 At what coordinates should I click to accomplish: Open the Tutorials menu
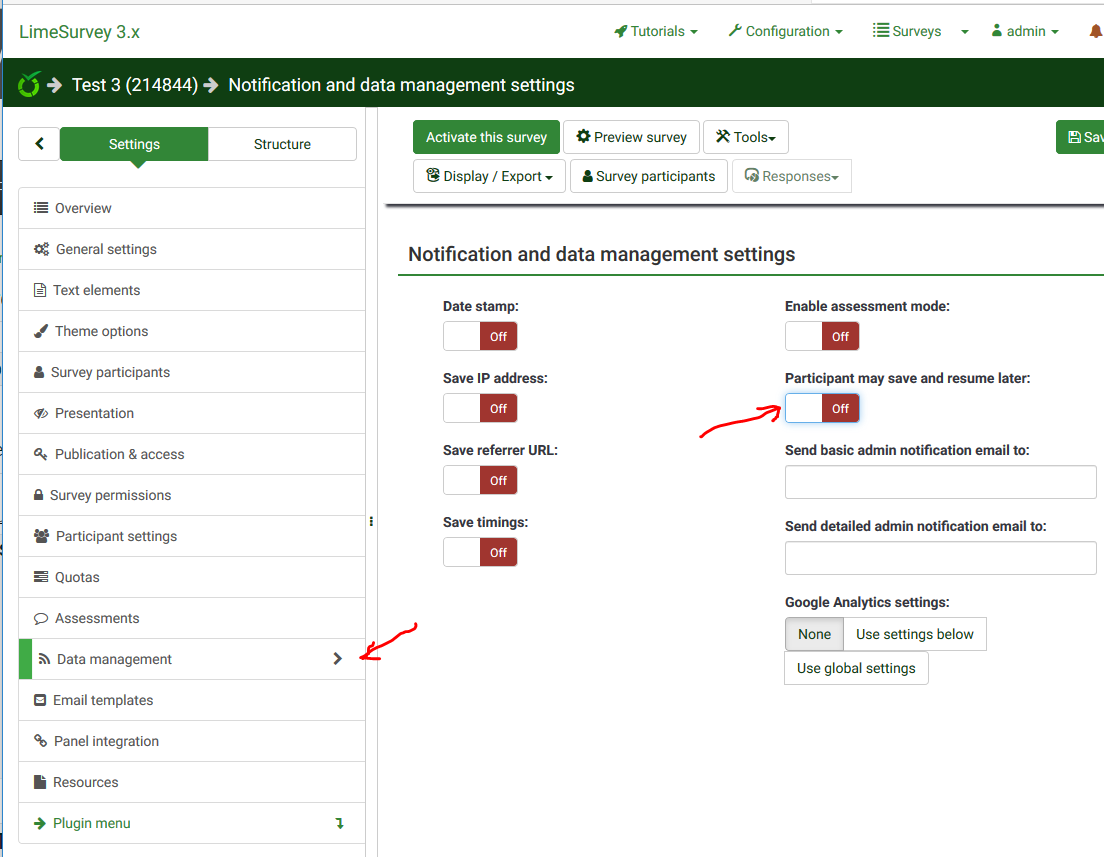pos(656,31)
